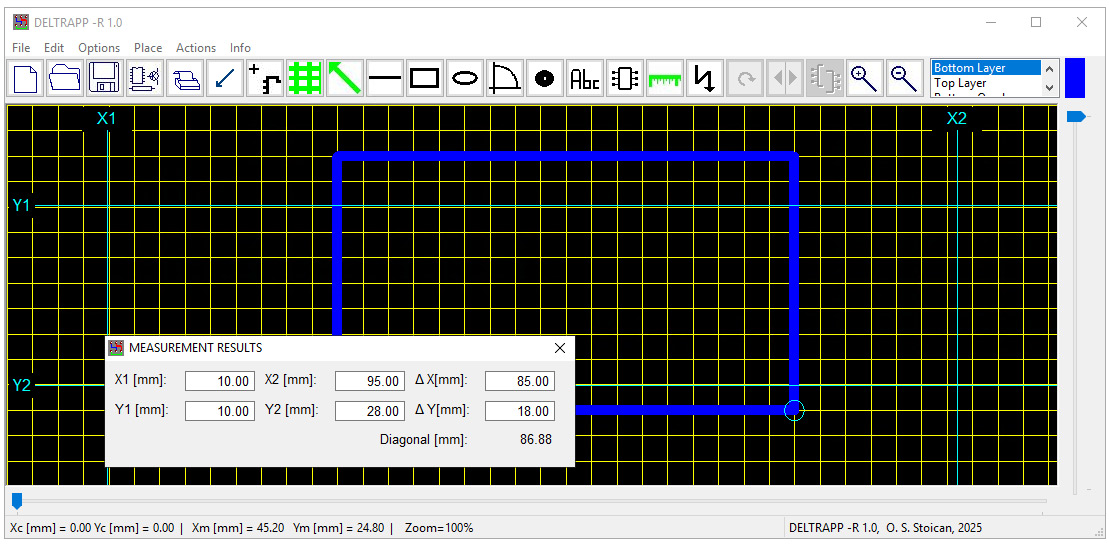Click the blue layer color swatch
1109x544 pixels.
(x=1075, y=78)
